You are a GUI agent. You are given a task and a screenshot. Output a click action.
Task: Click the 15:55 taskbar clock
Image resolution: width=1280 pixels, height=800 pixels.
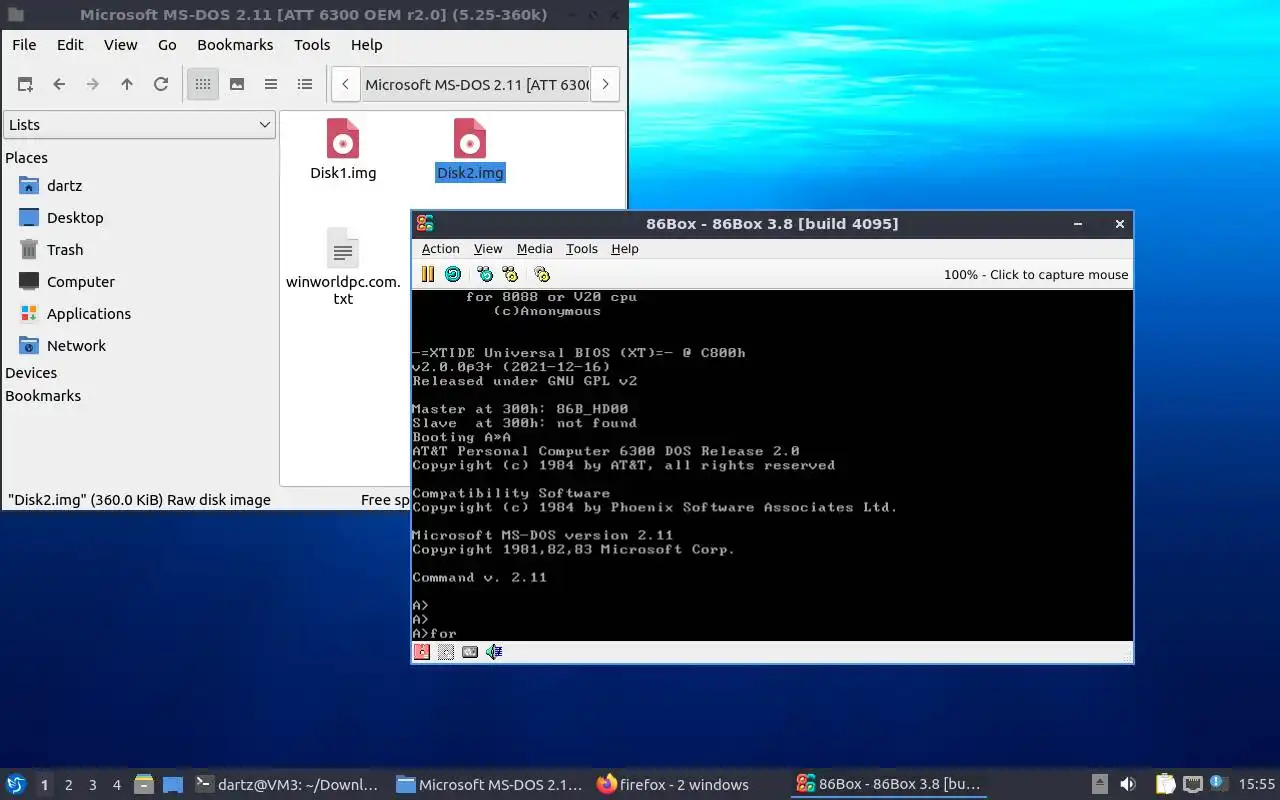pyautogui.click(x=1257, y=785)
